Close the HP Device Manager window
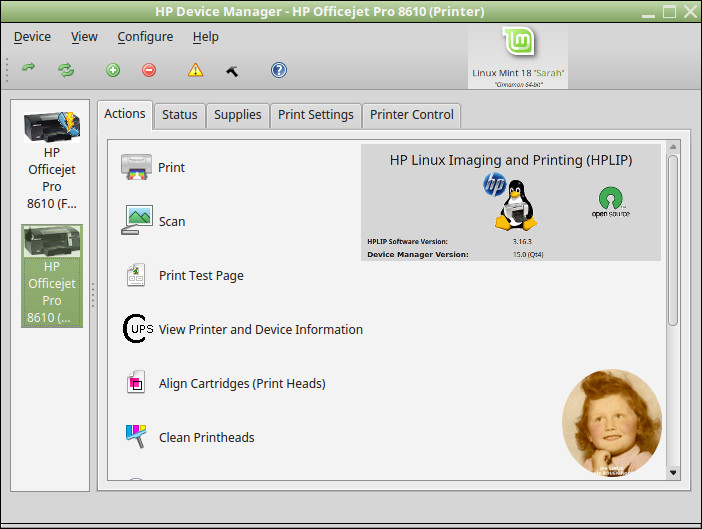 click(x=690, y=12)
